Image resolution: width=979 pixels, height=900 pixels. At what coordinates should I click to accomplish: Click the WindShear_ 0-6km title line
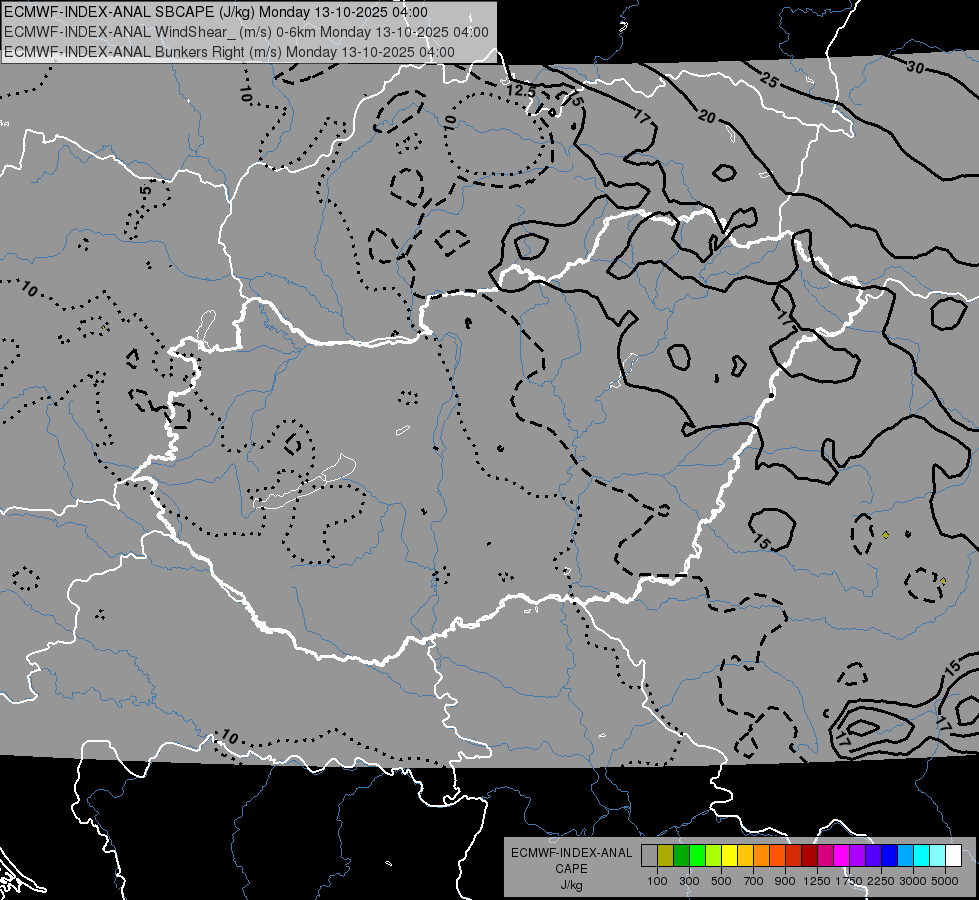click(x=246, y=32)
